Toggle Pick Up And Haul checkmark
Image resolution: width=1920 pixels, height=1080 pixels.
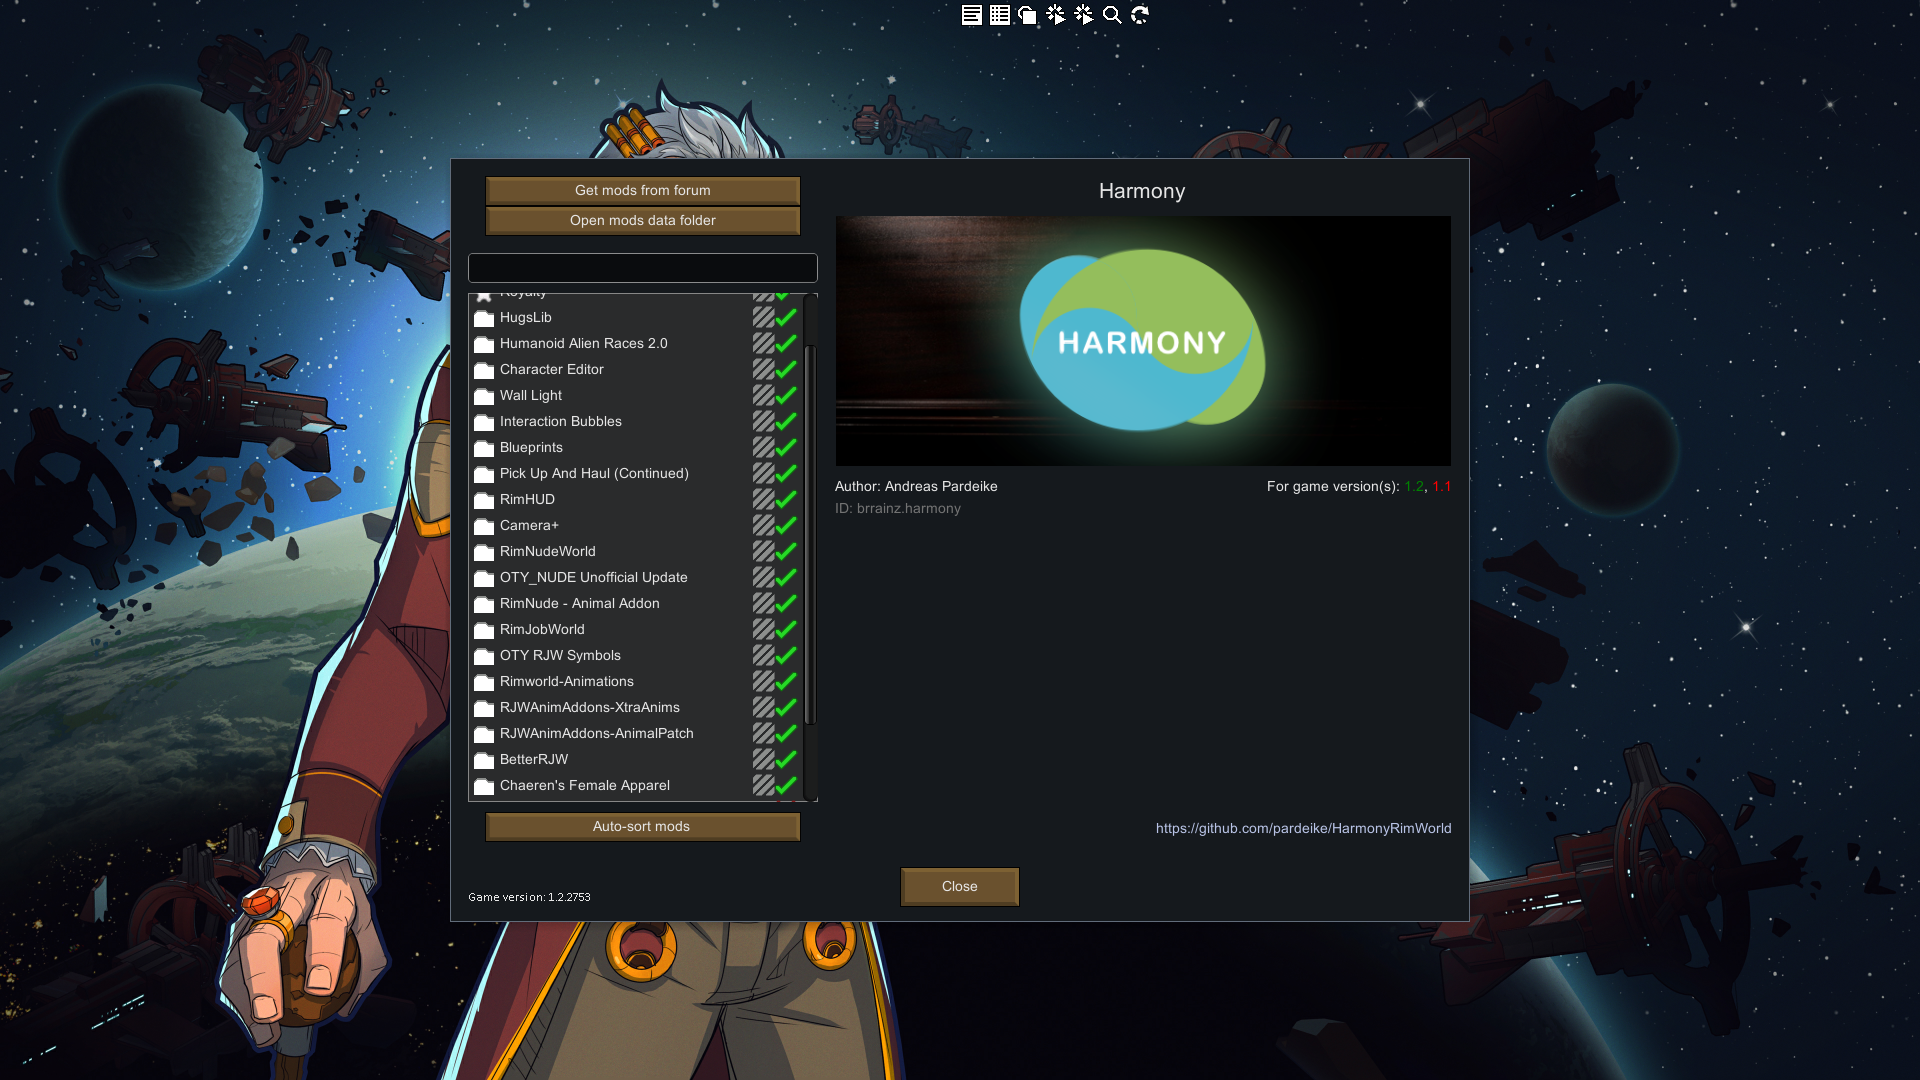click(786, 473)
